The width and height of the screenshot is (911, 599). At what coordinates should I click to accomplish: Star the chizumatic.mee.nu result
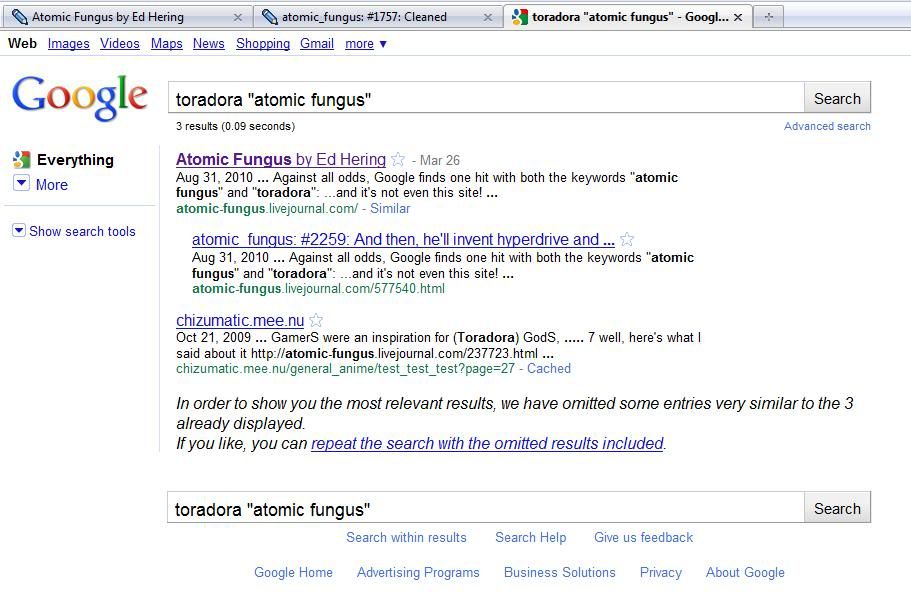click(x=316, y=320)
